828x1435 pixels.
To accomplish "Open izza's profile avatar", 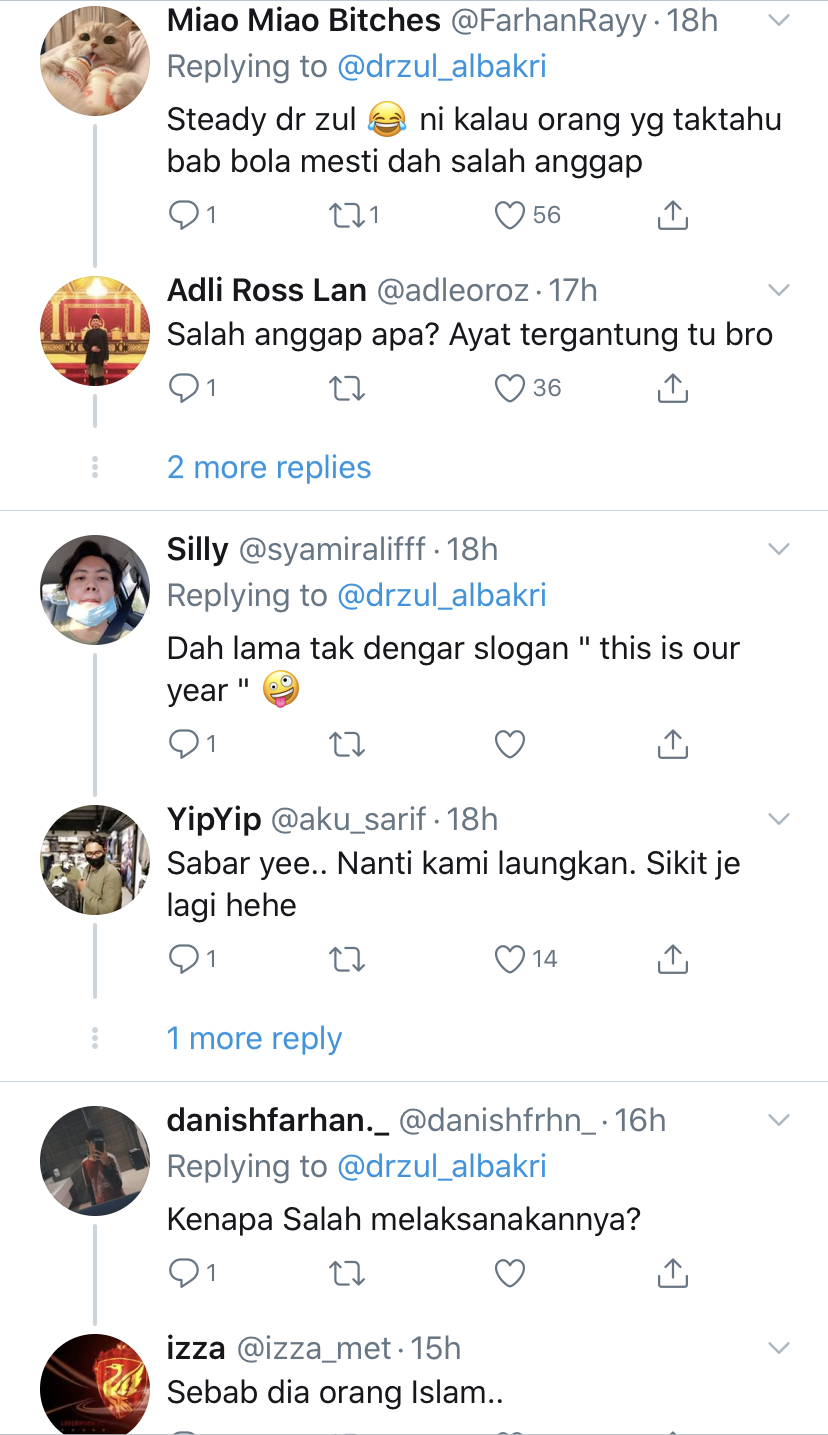I will click(x=95, y=1385).
